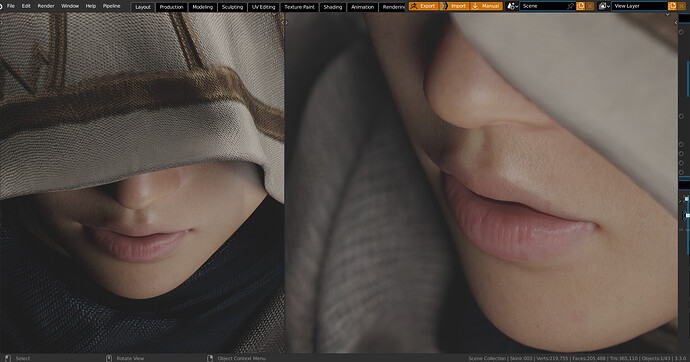Open the Help menu

click(x=91, y=6)
